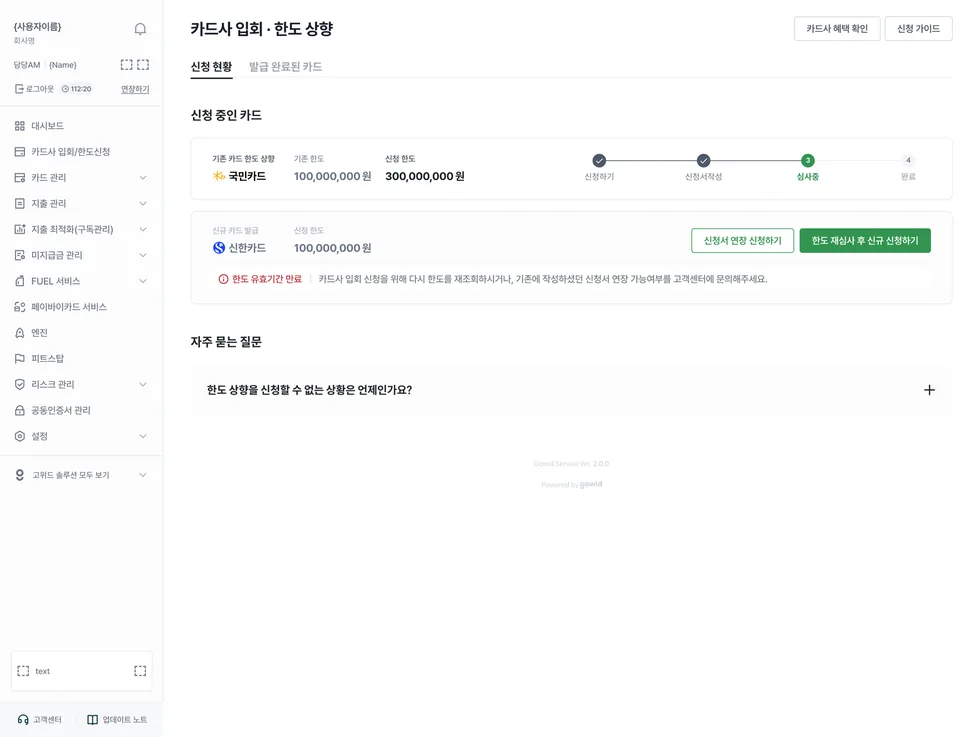Screen dimensions: 980x737
Task: Open 업데이트 노트 book icon
Action: click(92, 719)
